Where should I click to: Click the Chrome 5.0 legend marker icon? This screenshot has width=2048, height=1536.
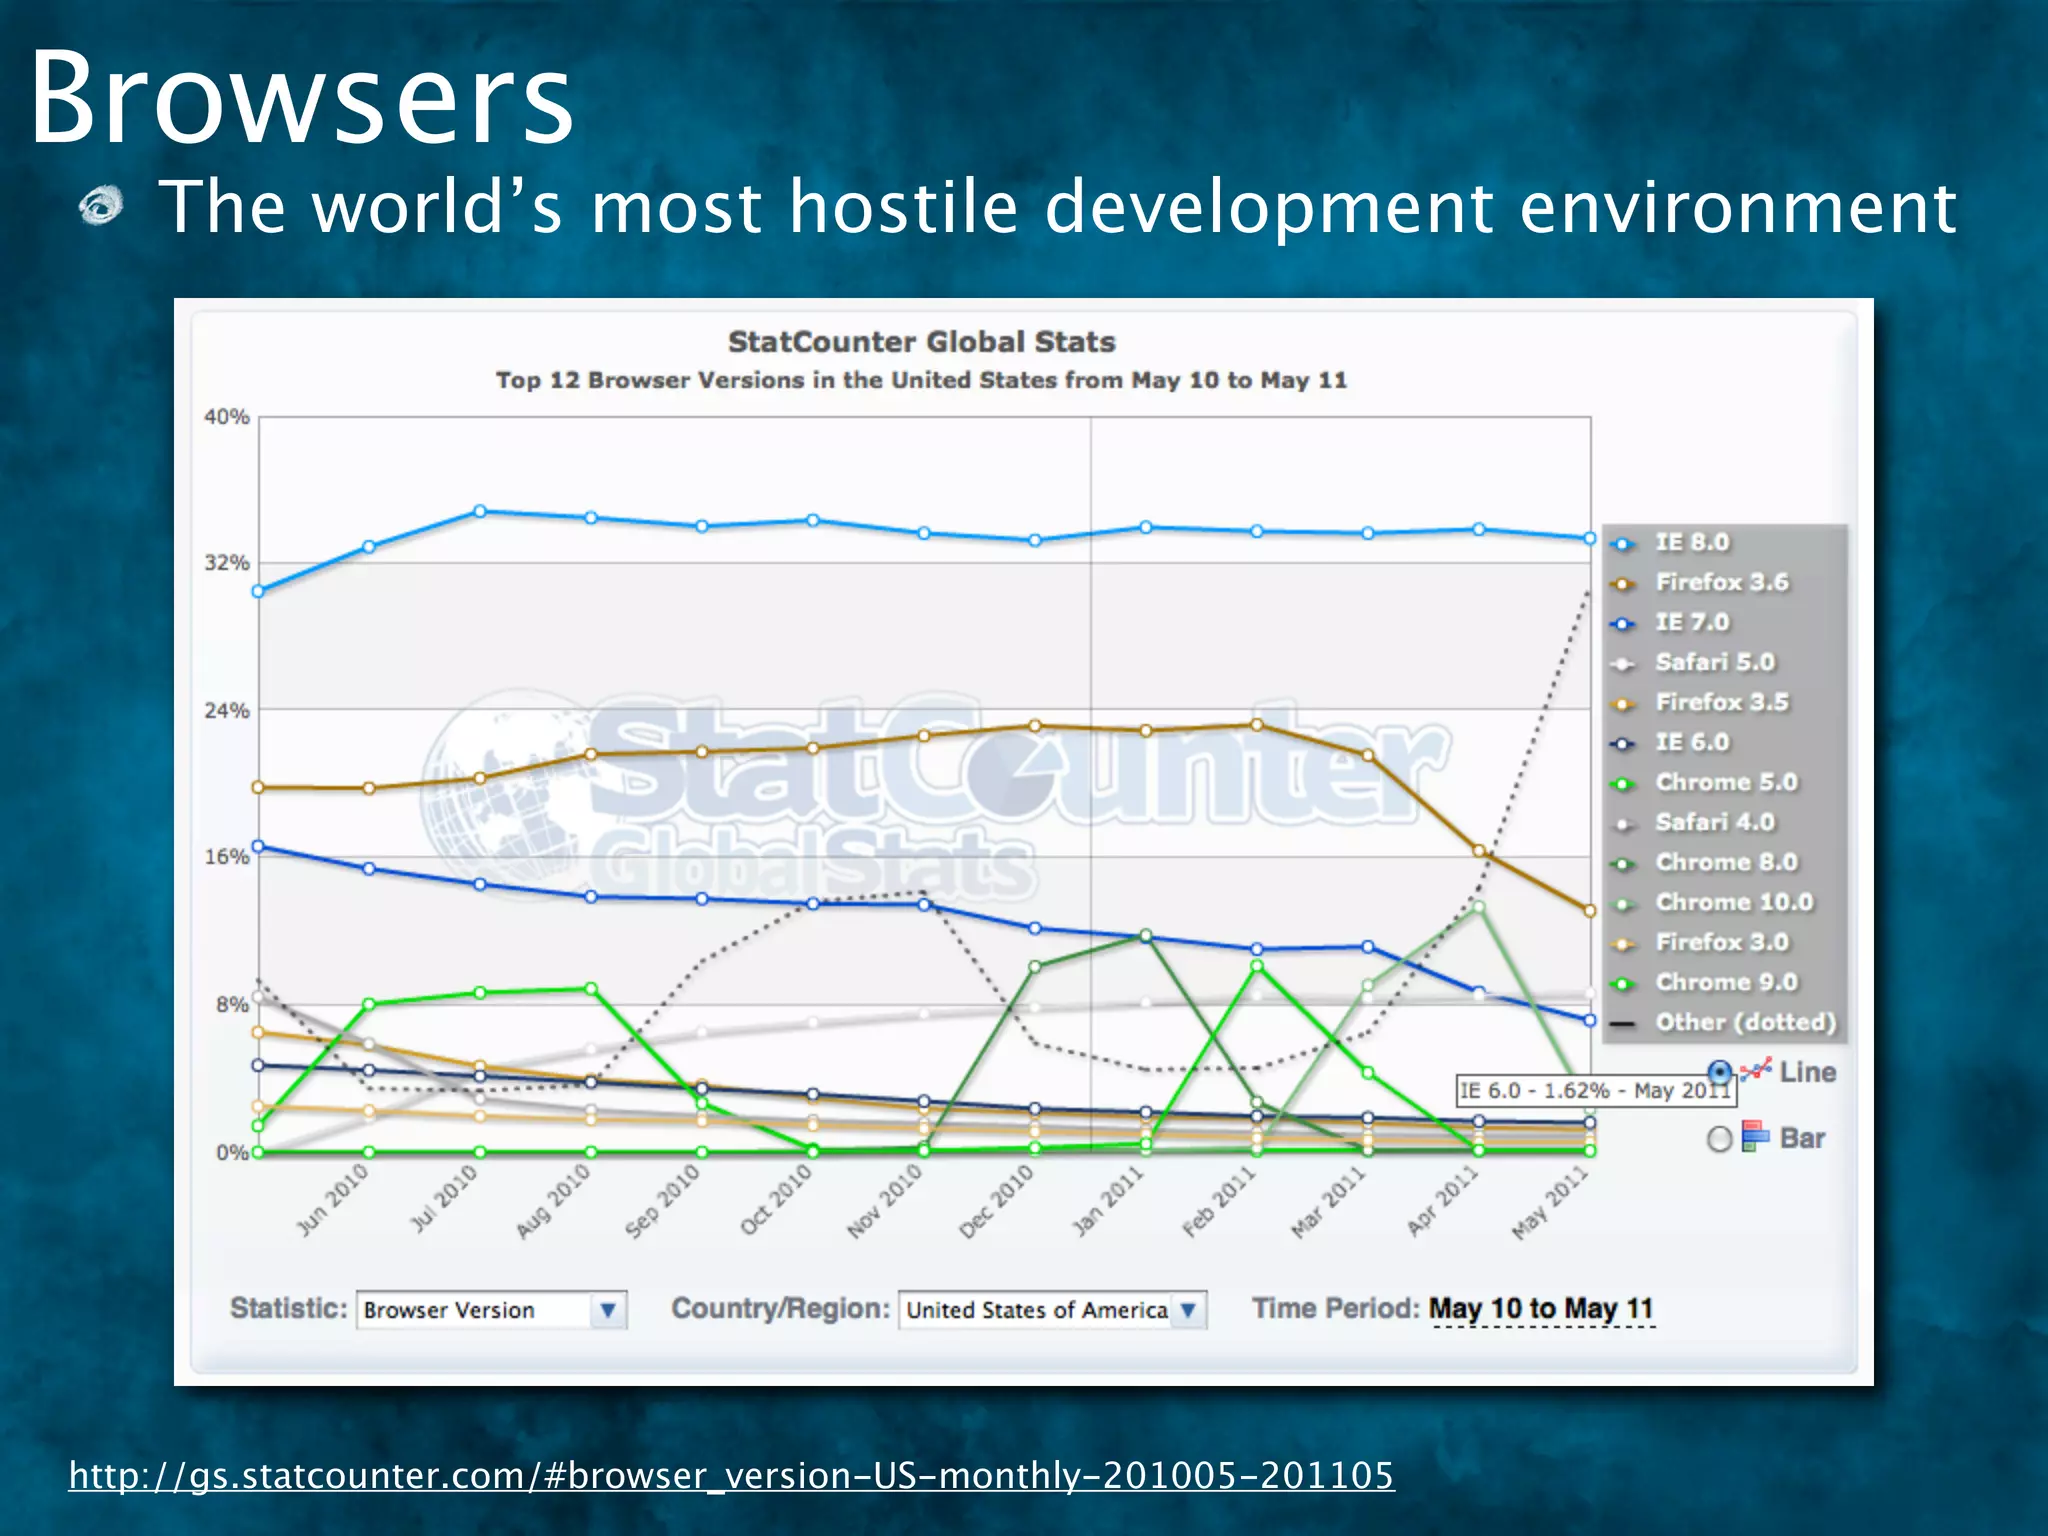point(1624,784)
